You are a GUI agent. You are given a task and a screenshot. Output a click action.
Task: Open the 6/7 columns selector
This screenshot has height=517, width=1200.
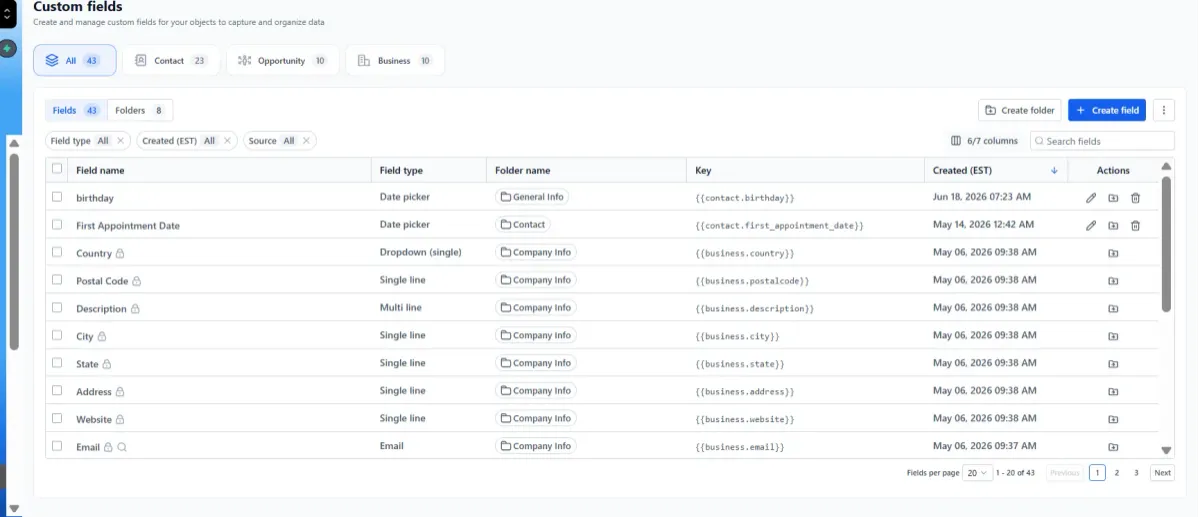(984, 141)
